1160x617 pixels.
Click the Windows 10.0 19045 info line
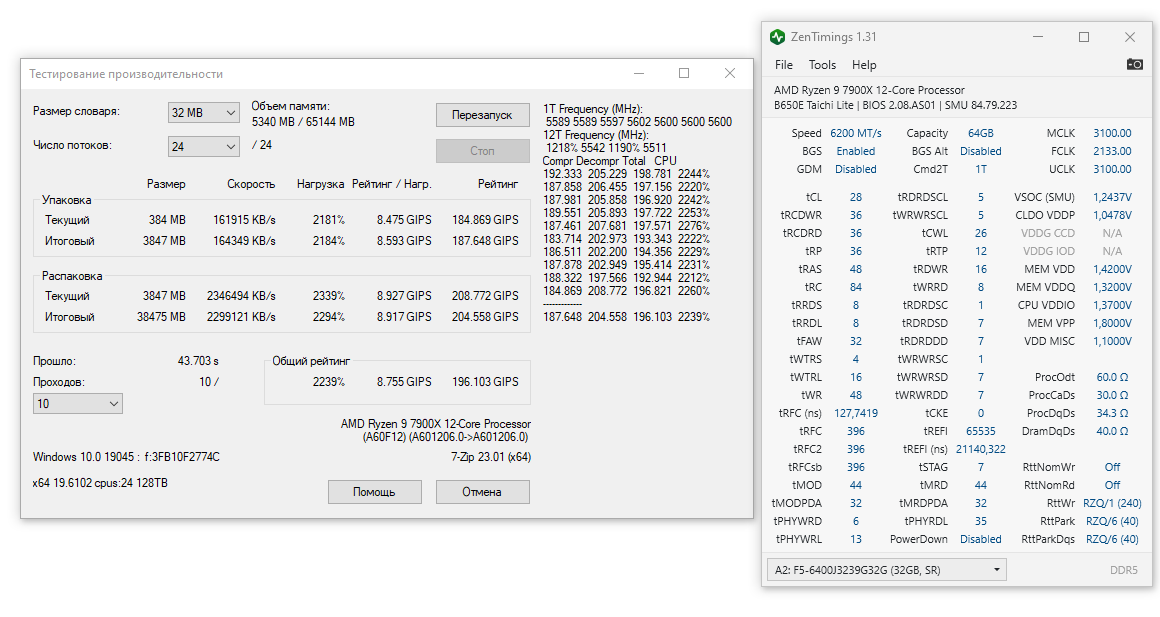(x=127, y=457)
